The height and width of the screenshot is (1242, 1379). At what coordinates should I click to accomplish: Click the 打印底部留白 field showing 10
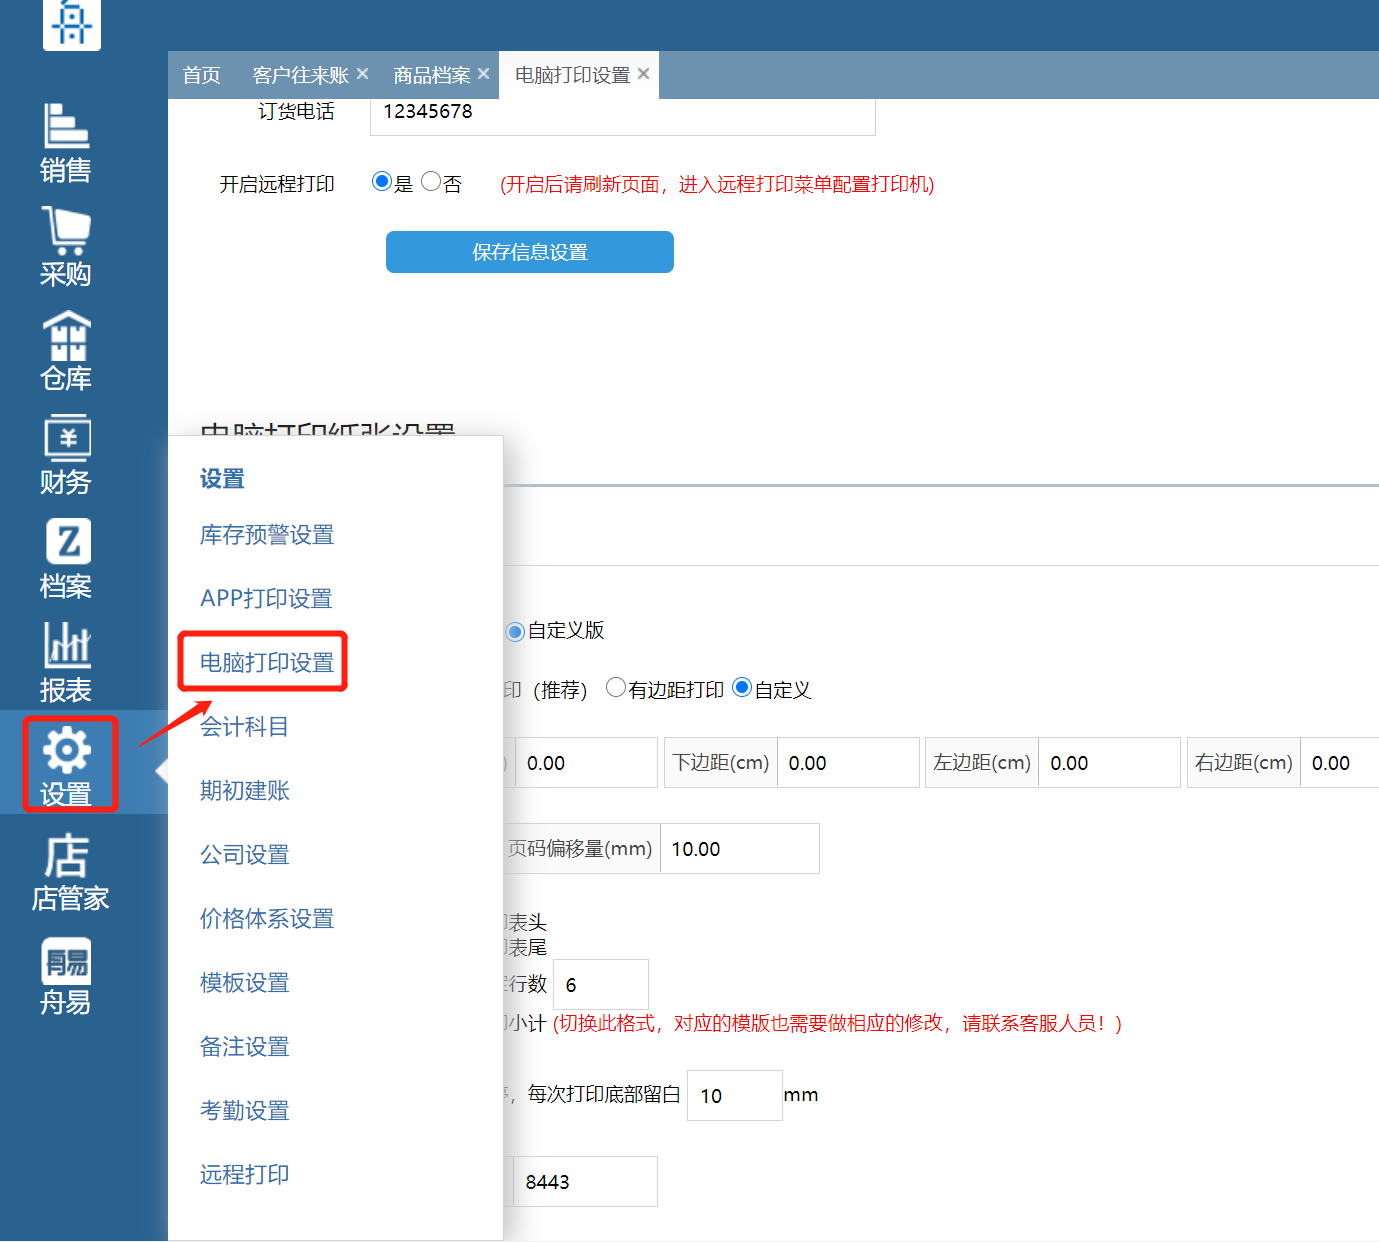735,1096
